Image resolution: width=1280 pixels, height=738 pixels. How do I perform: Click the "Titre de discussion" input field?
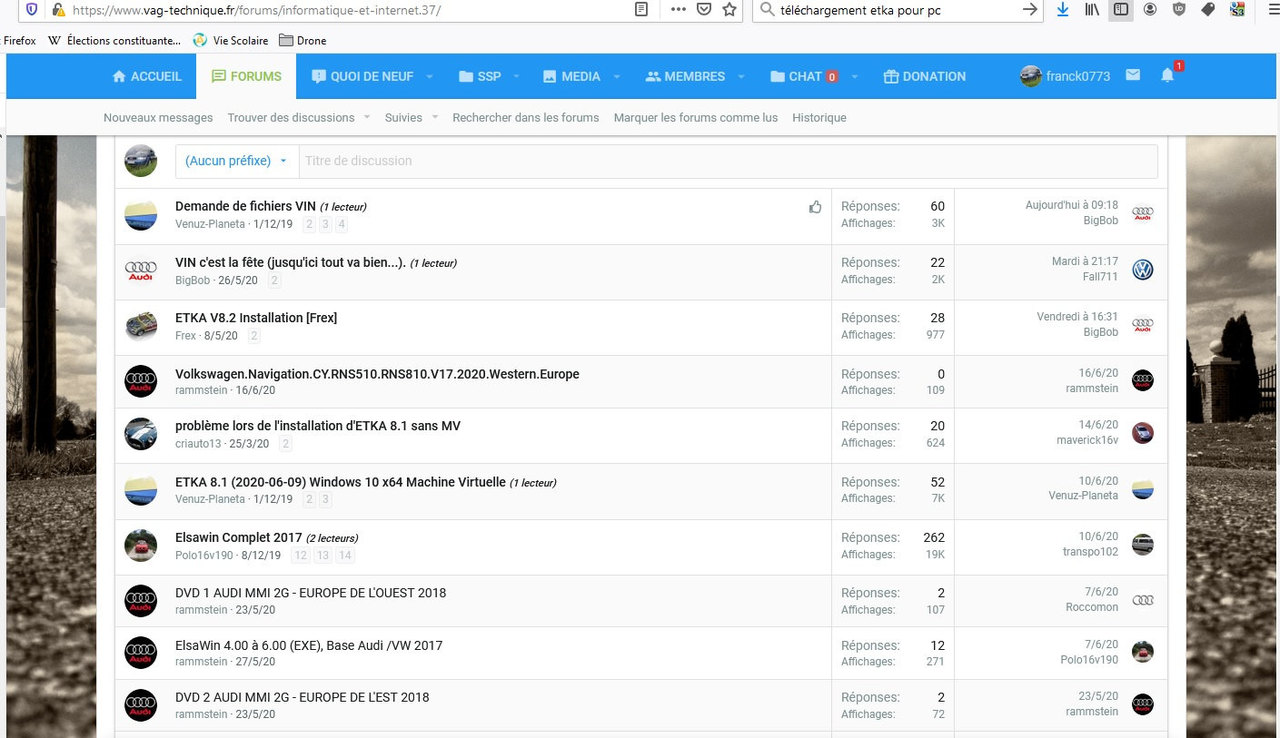click(x=727, y=161)
